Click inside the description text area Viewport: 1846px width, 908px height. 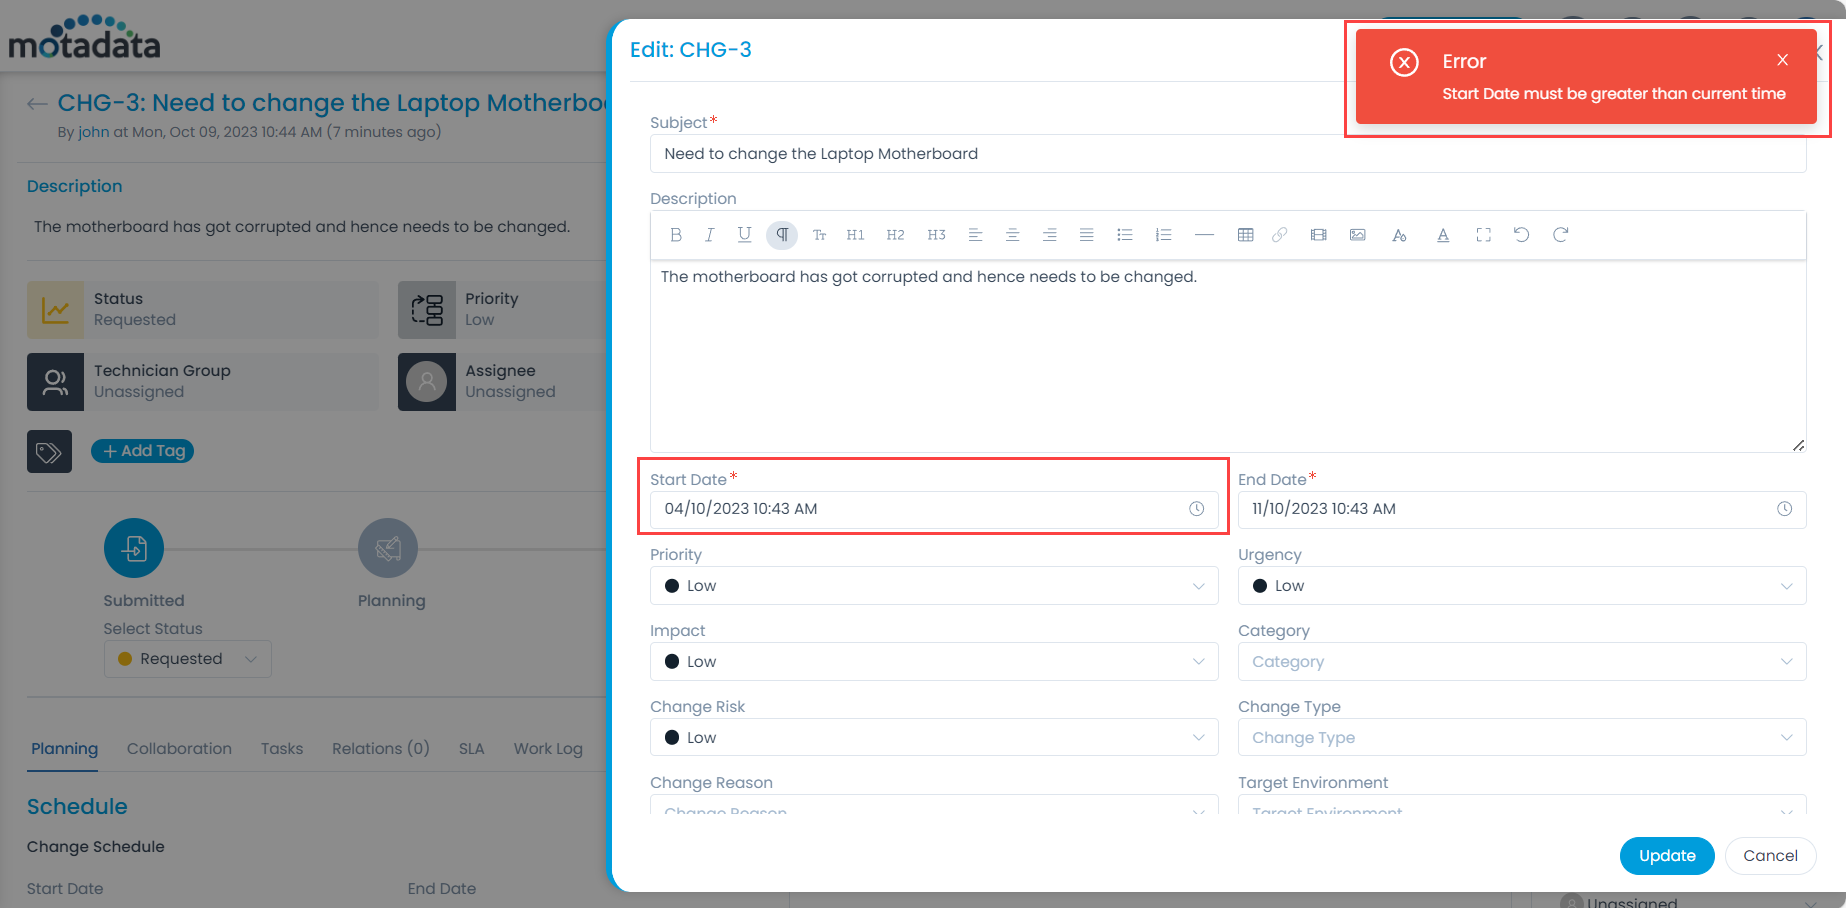coord(1228,357)
